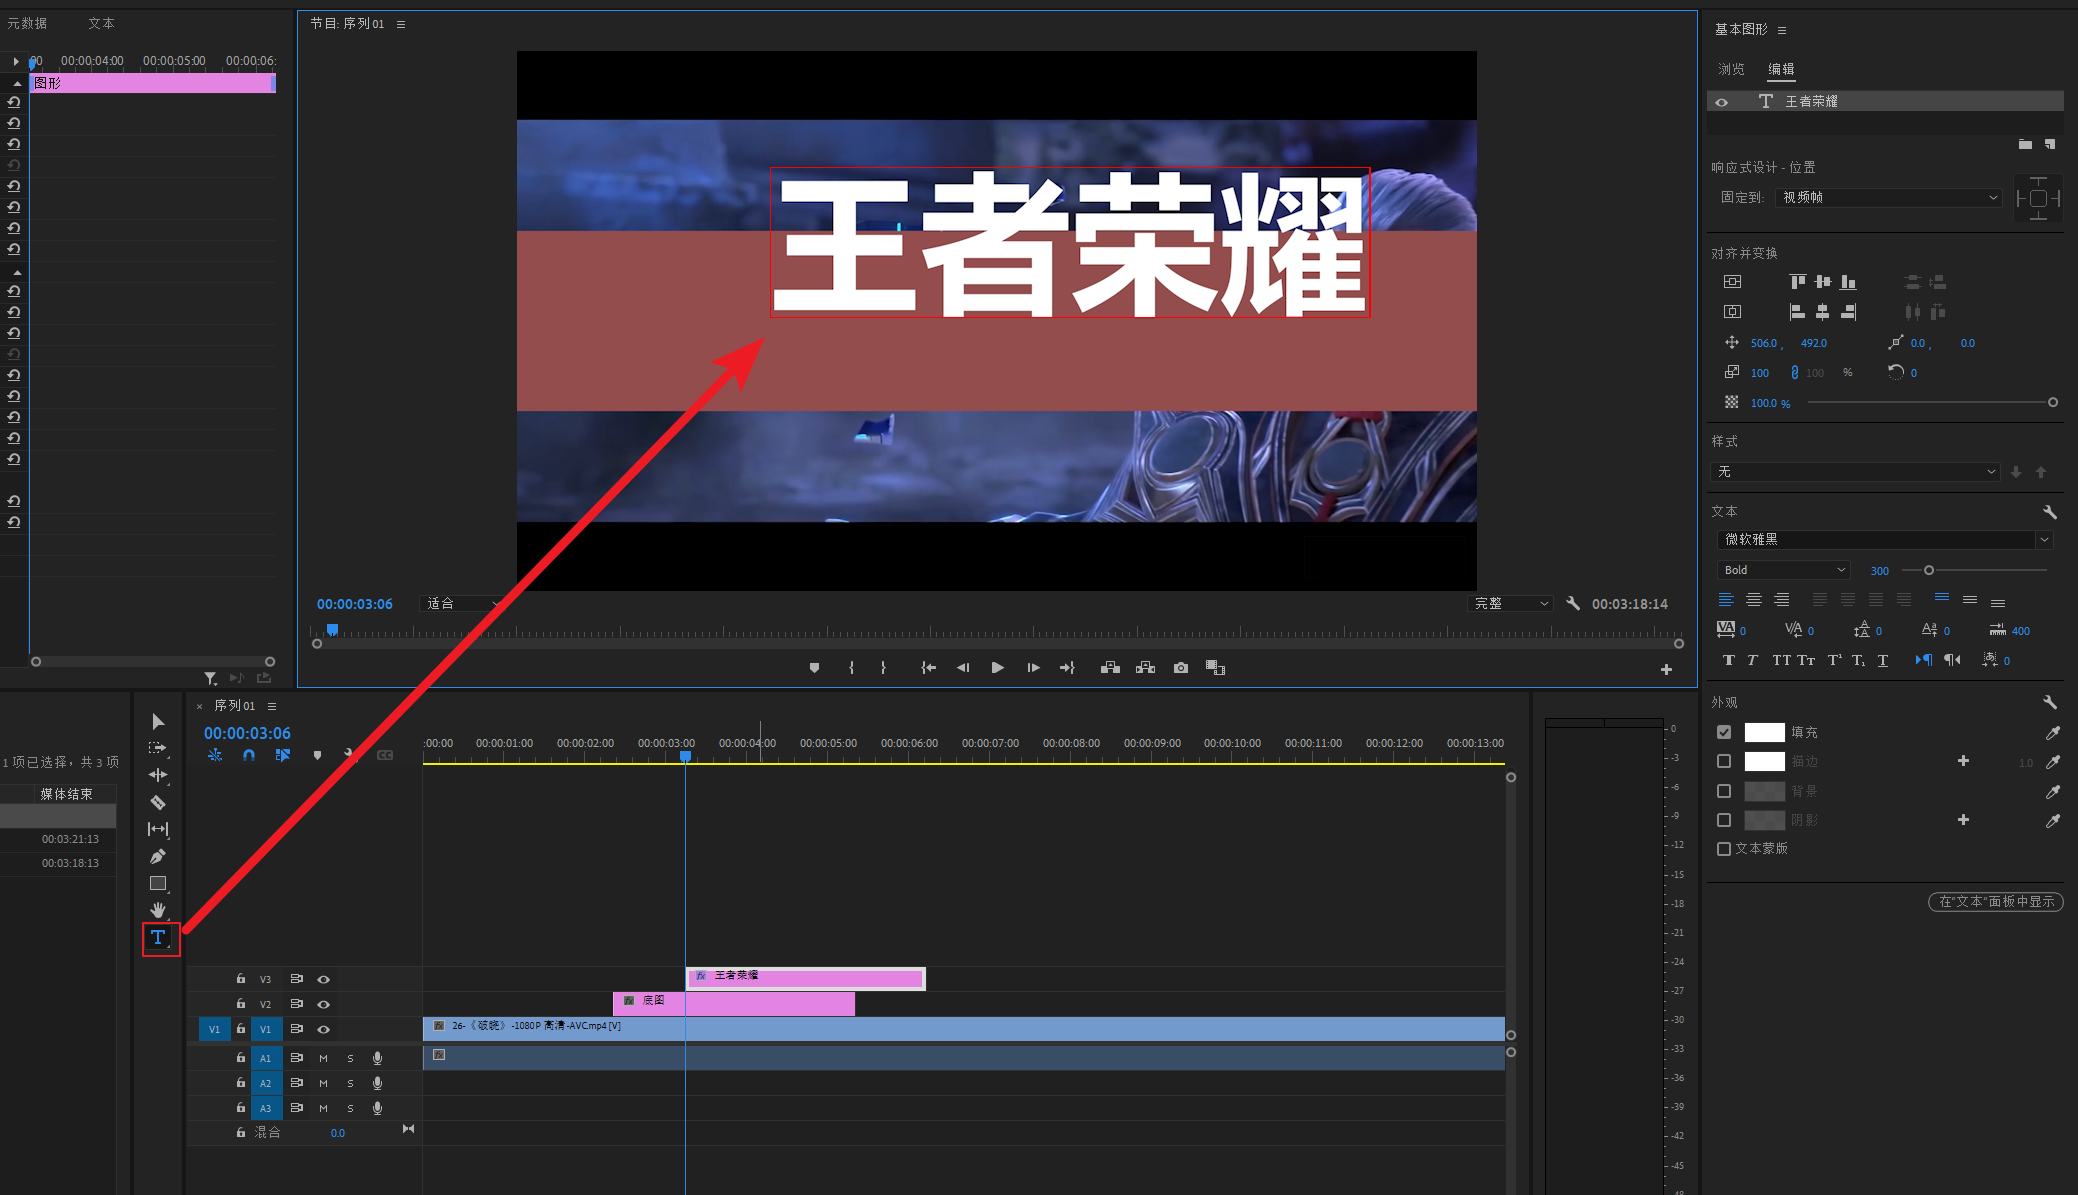Open the Bold font style dropdown
2078x1195 pixels.
[x=1784, y=570]
